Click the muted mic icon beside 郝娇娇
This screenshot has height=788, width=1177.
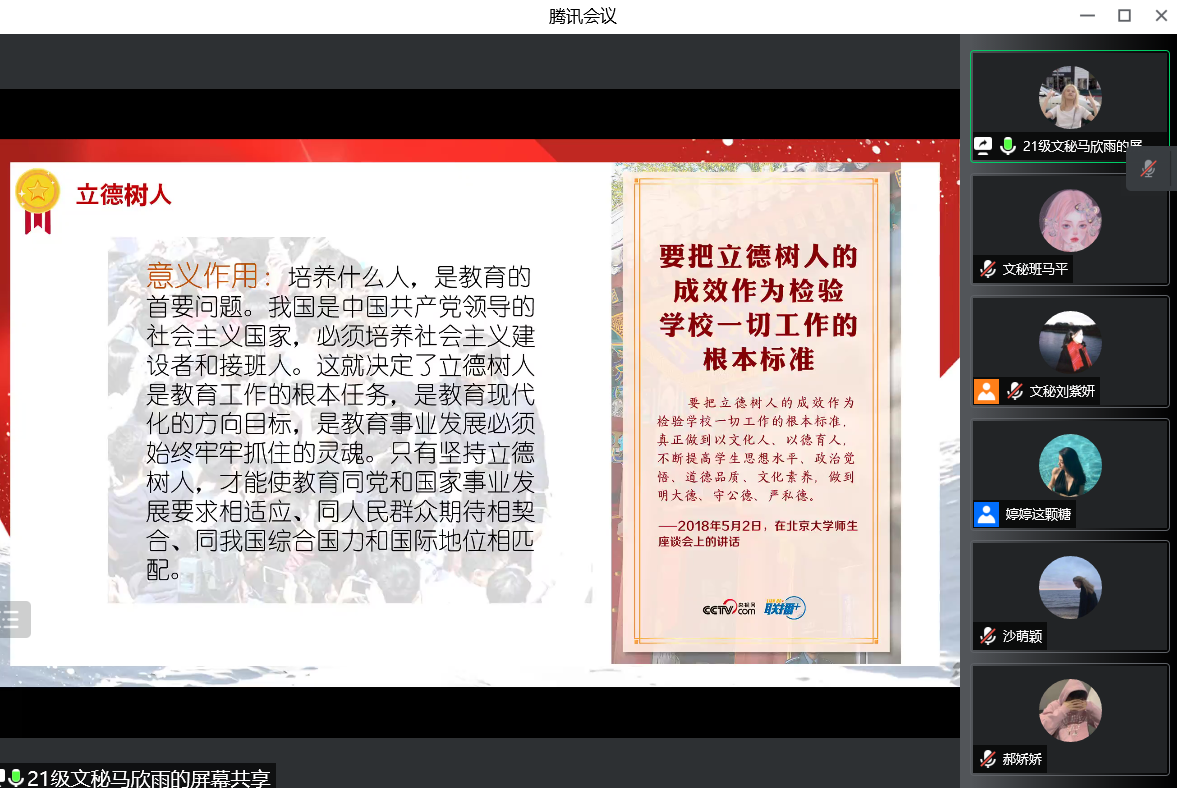(988, 759)
